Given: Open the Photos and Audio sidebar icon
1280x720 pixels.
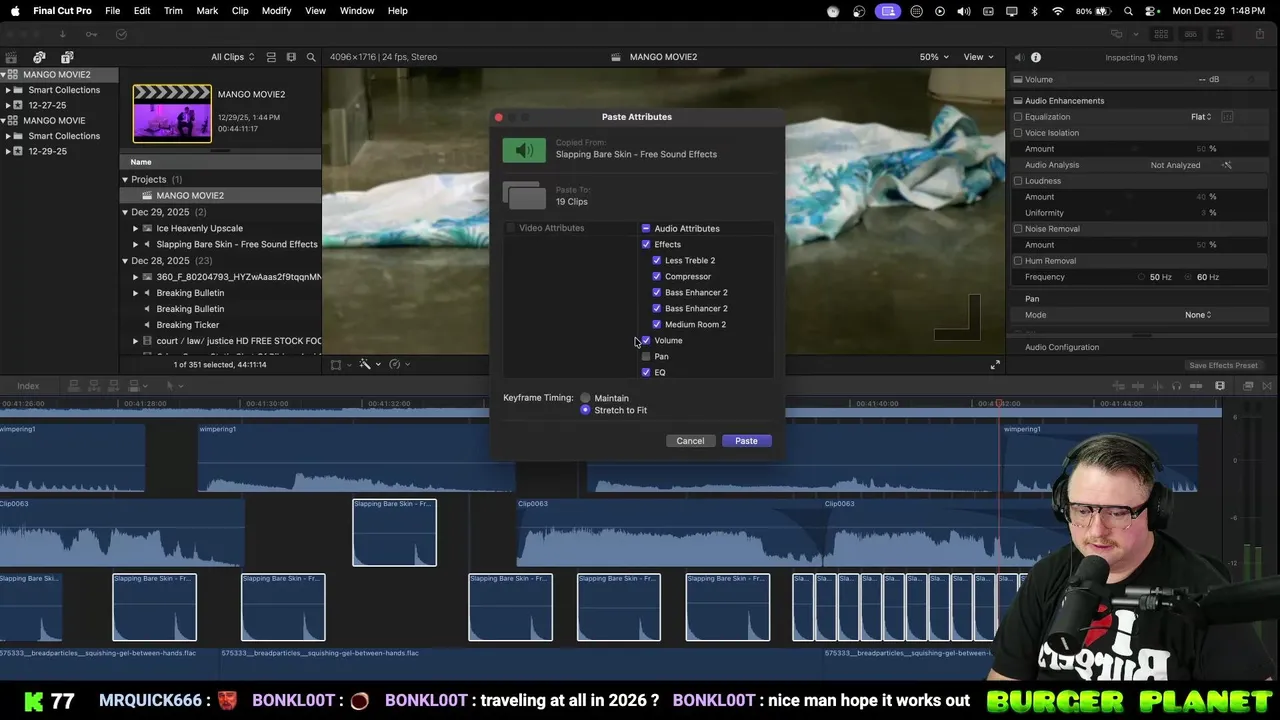Looking at the screenshot, I should 39,57.
